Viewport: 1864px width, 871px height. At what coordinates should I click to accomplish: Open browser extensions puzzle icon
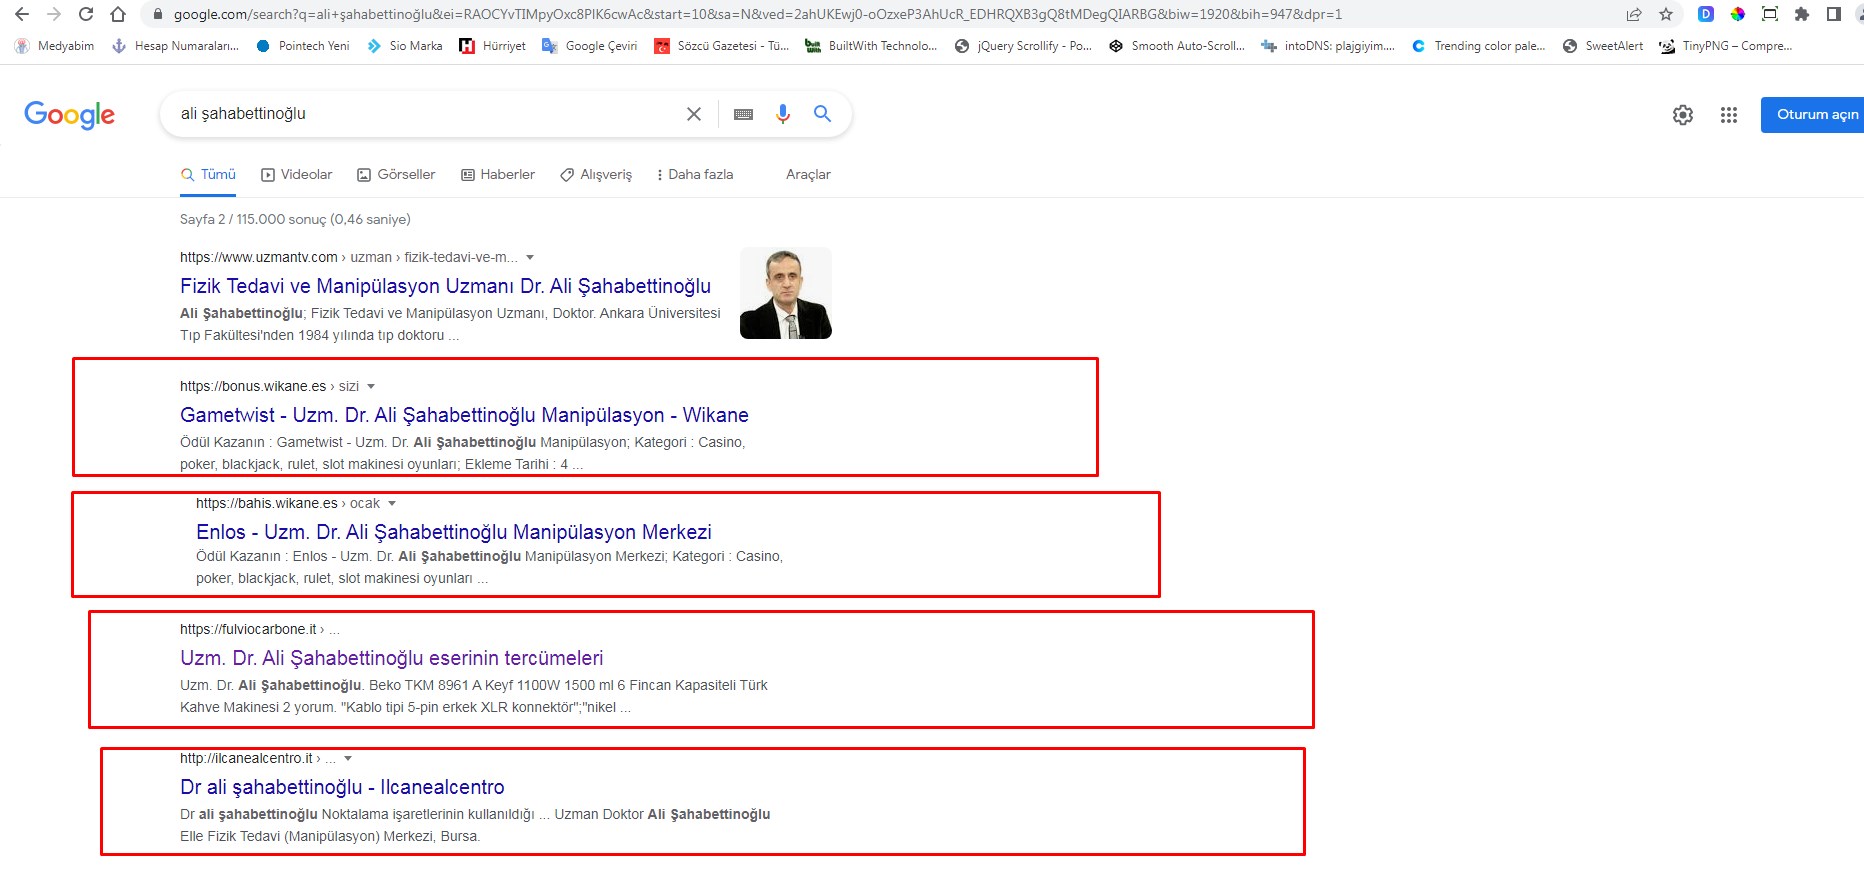coord(1802,14)
